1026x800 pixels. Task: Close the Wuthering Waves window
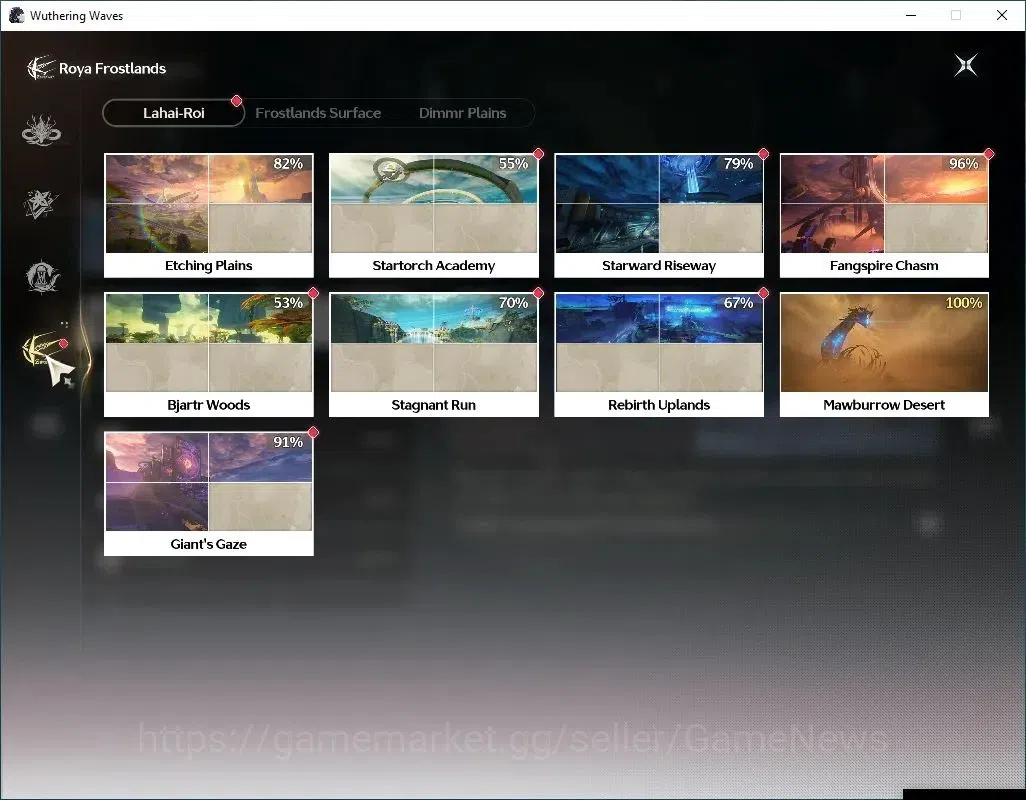1002,15
